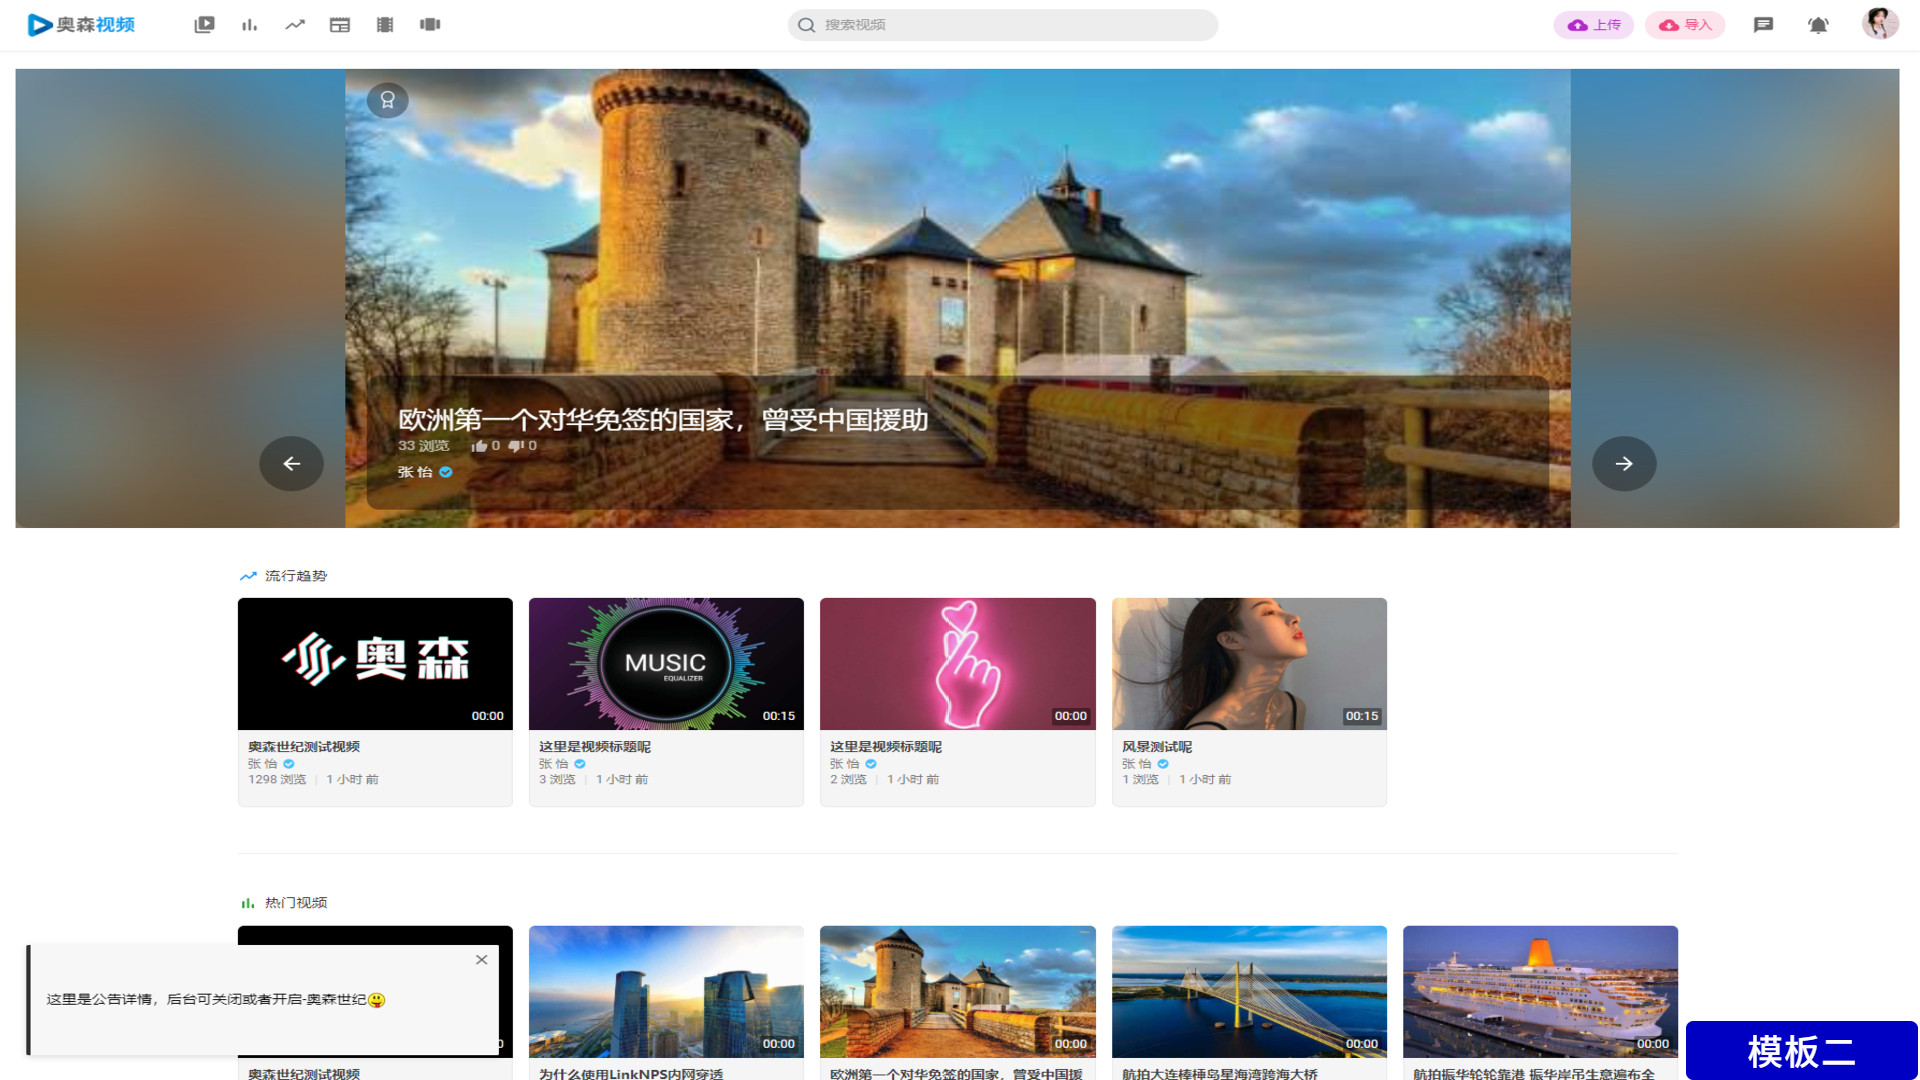Click the user avatar in top right

click(1879, 23)
